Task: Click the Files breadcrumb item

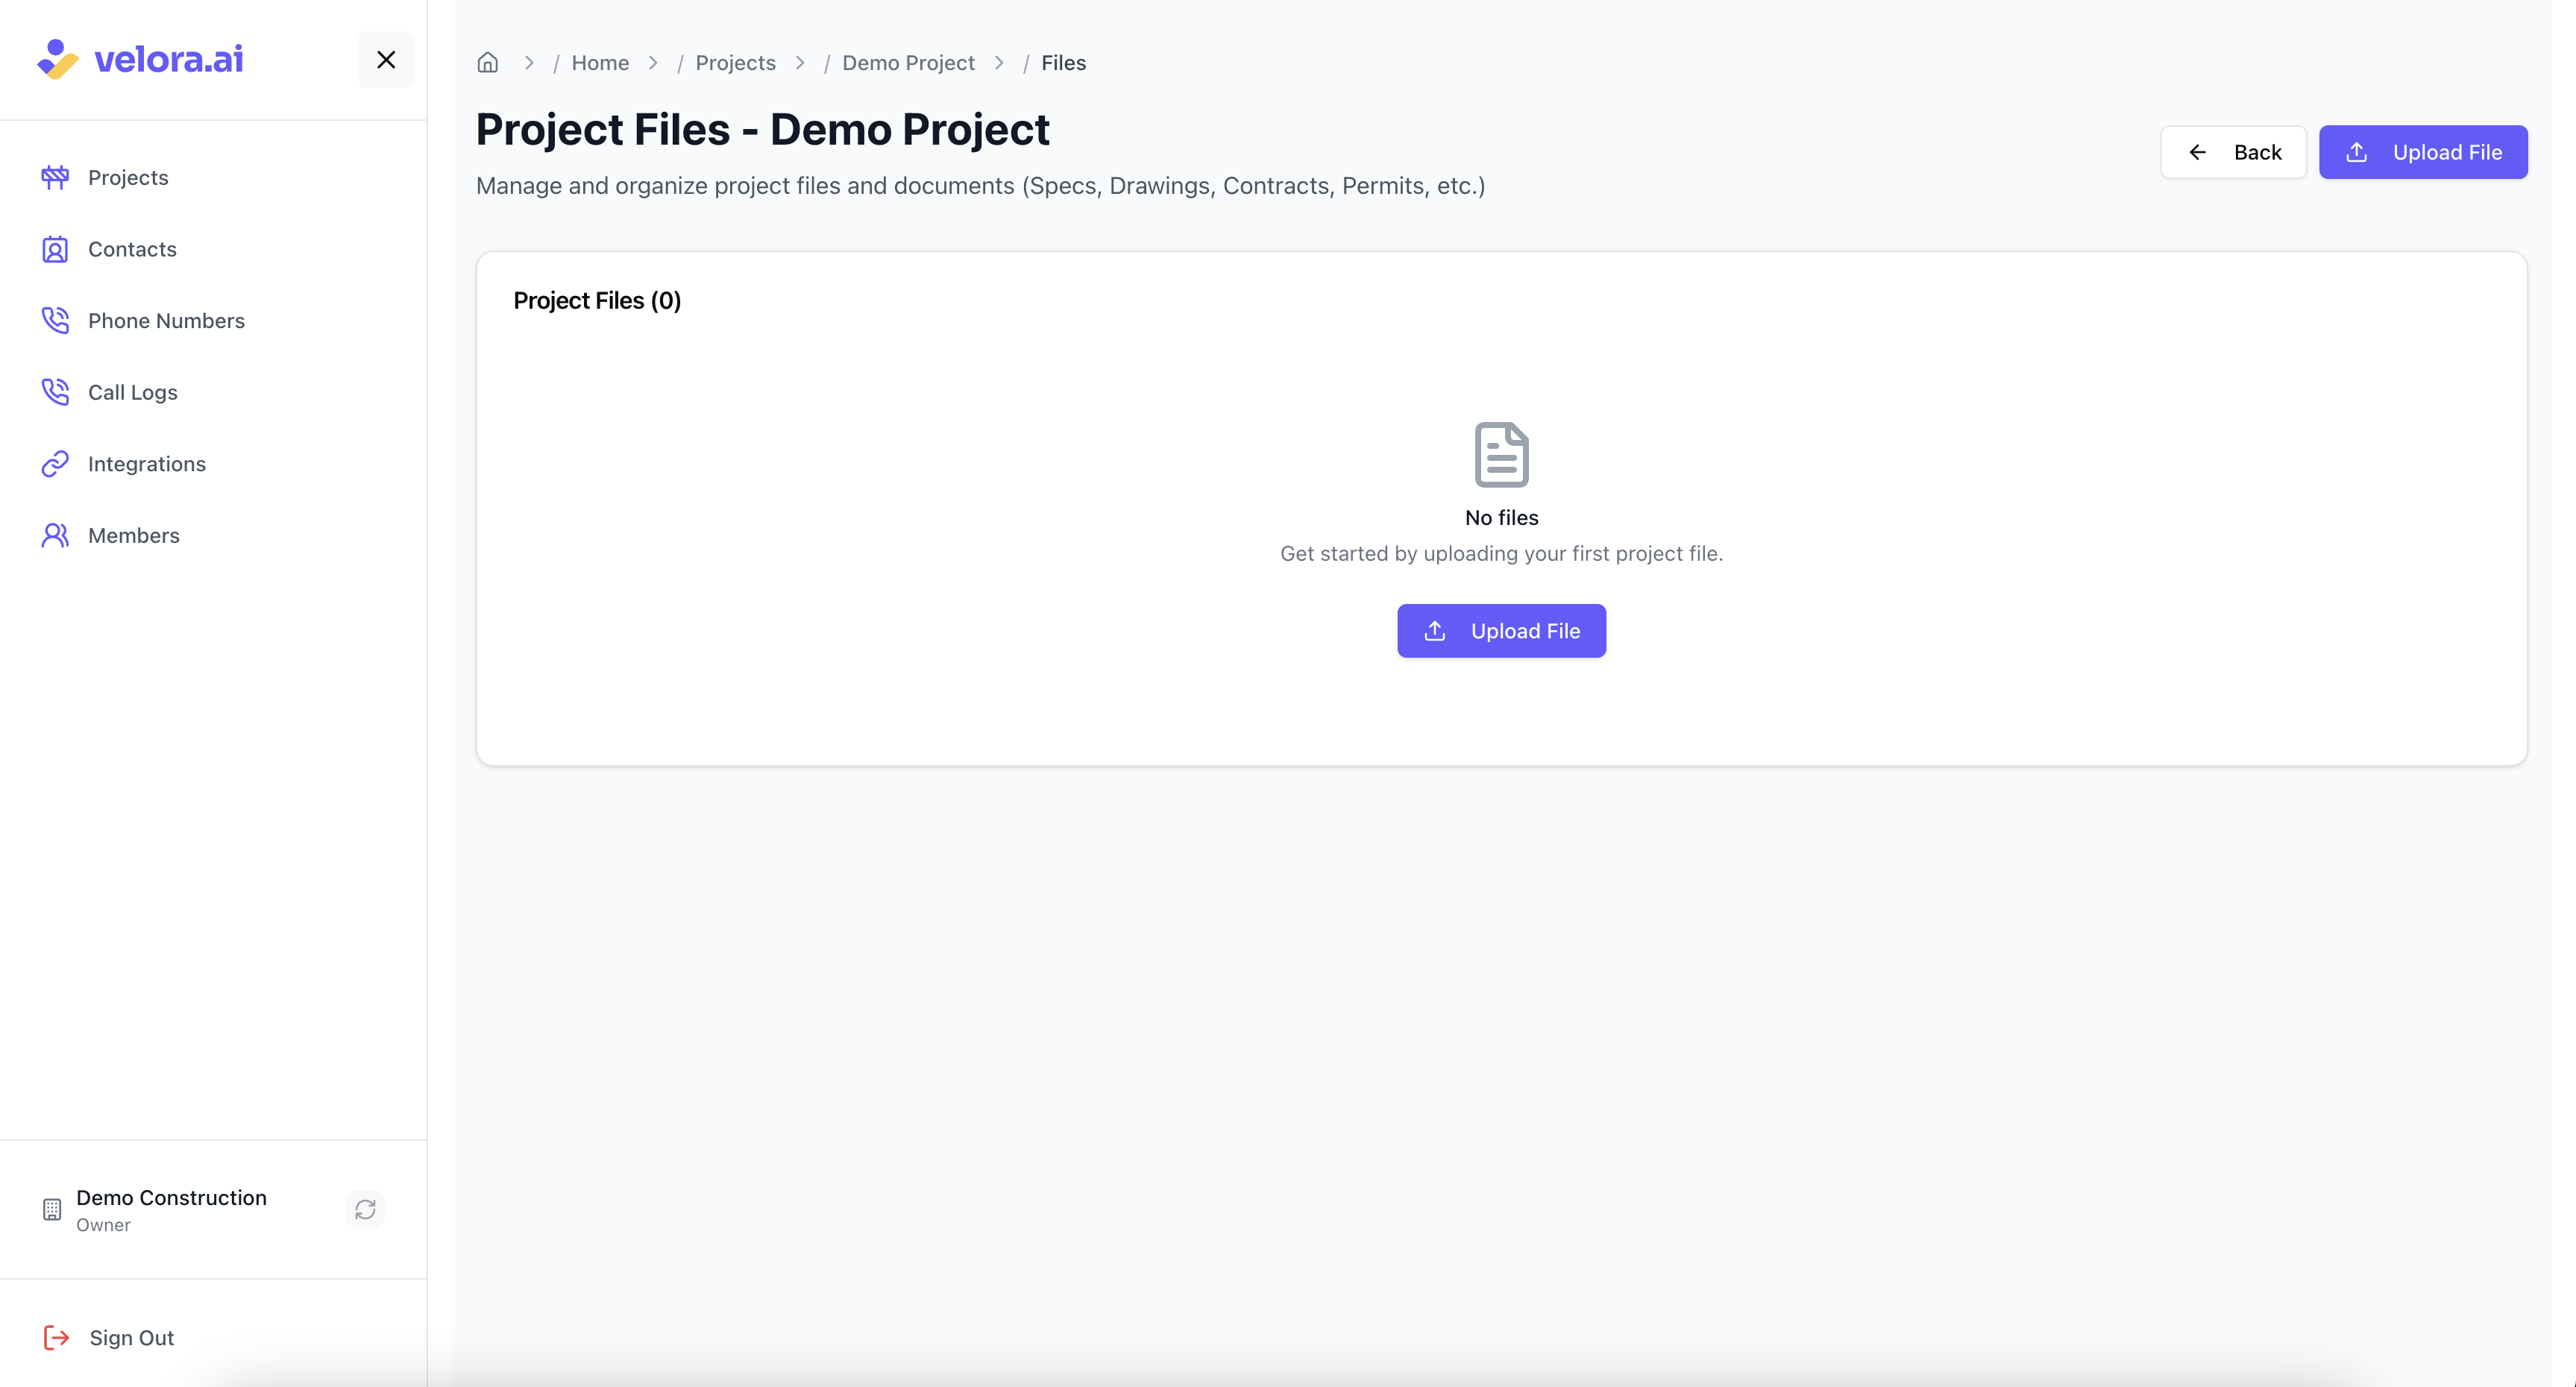Action: pos(1063,63)
